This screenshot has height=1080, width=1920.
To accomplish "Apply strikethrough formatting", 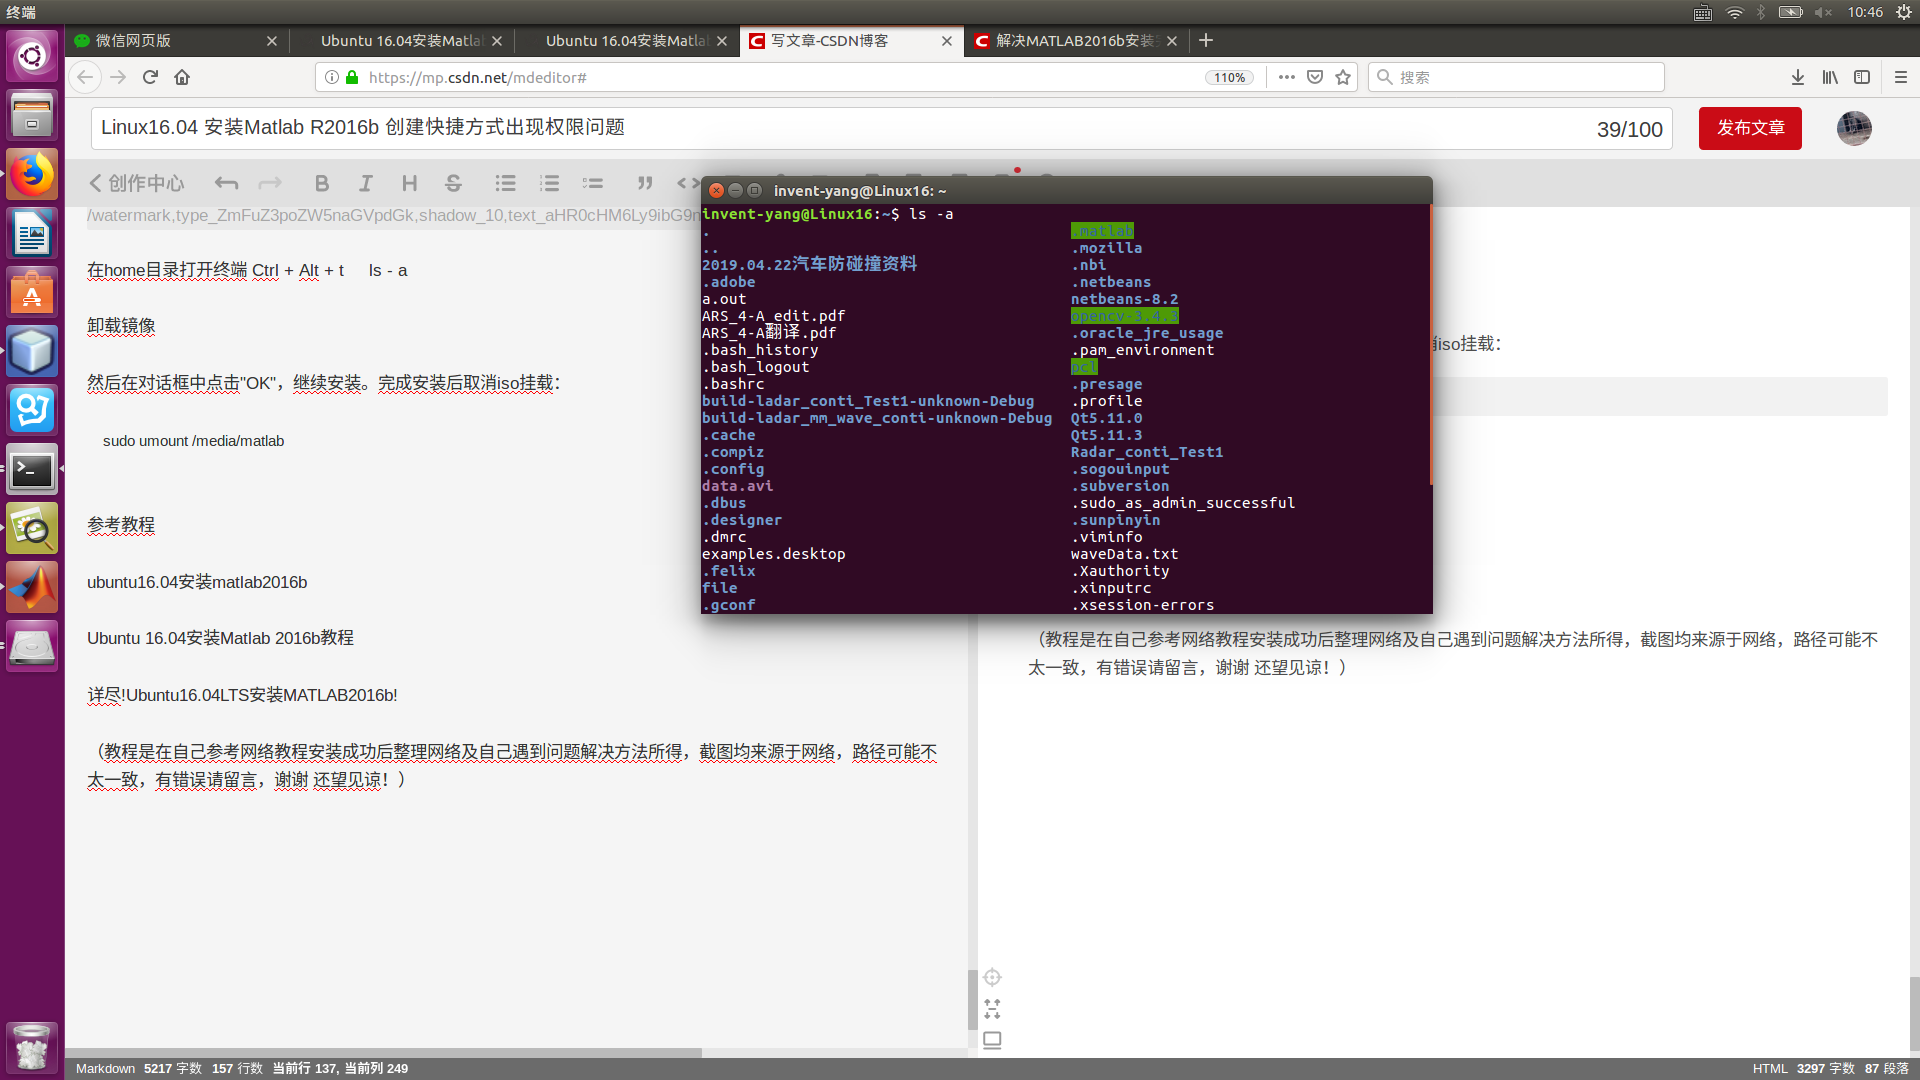I will coord(453,183).
